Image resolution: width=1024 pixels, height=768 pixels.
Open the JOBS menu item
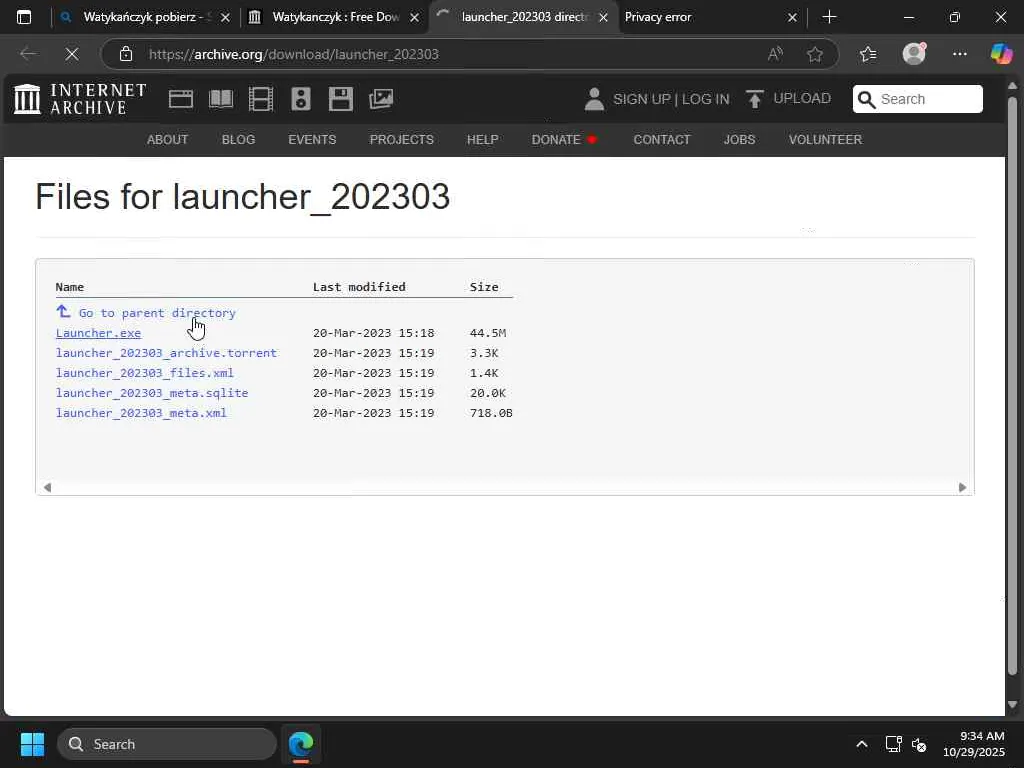(x=739, y=140)
